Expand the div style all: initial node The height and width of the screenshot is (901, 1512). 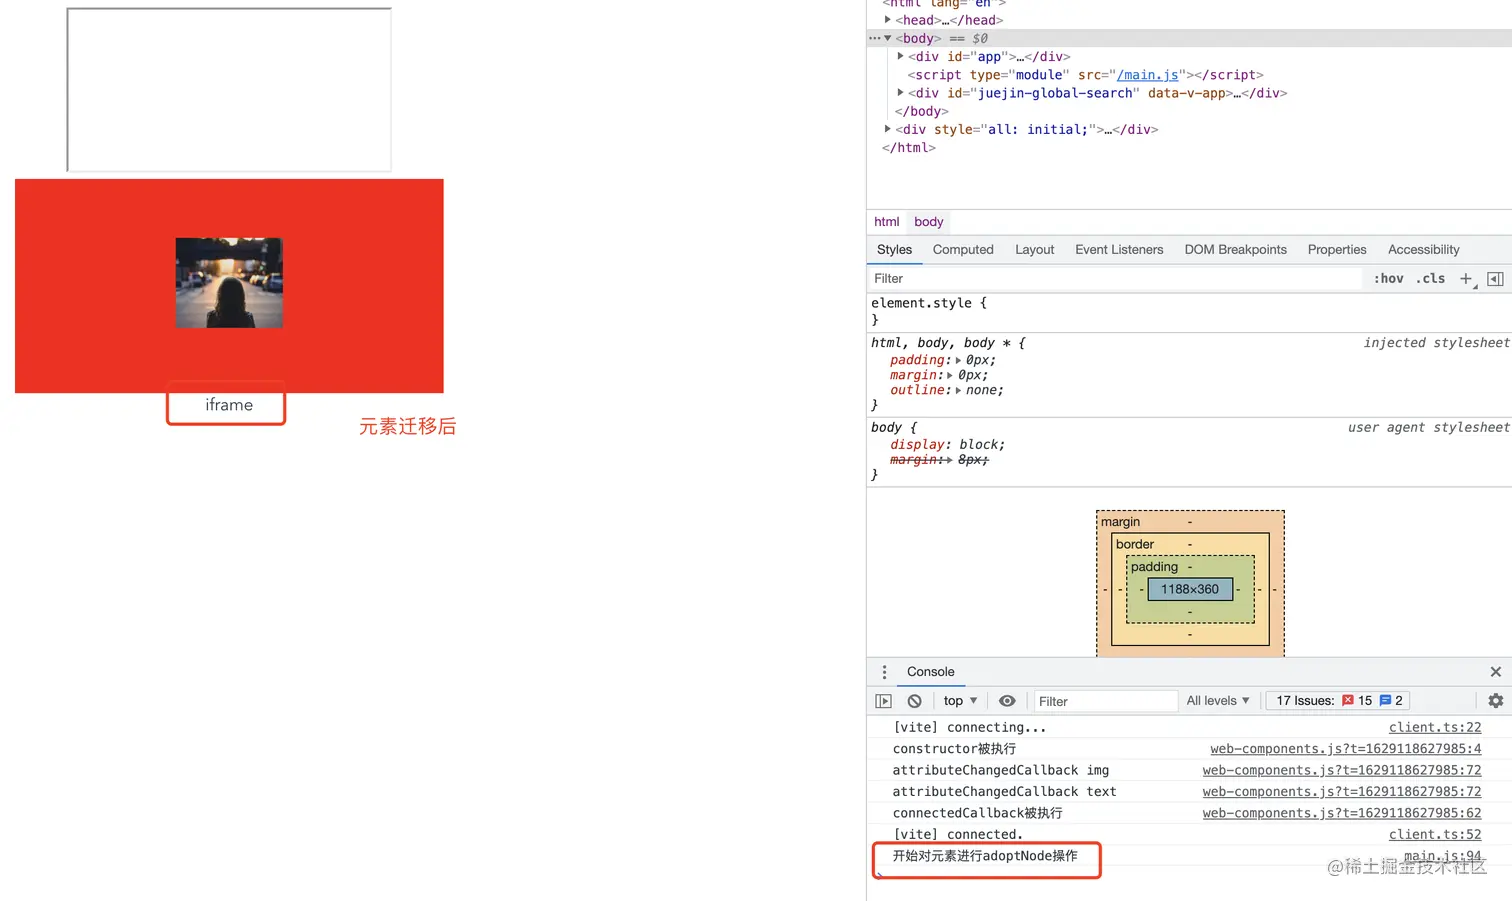(x=887, y=129)
